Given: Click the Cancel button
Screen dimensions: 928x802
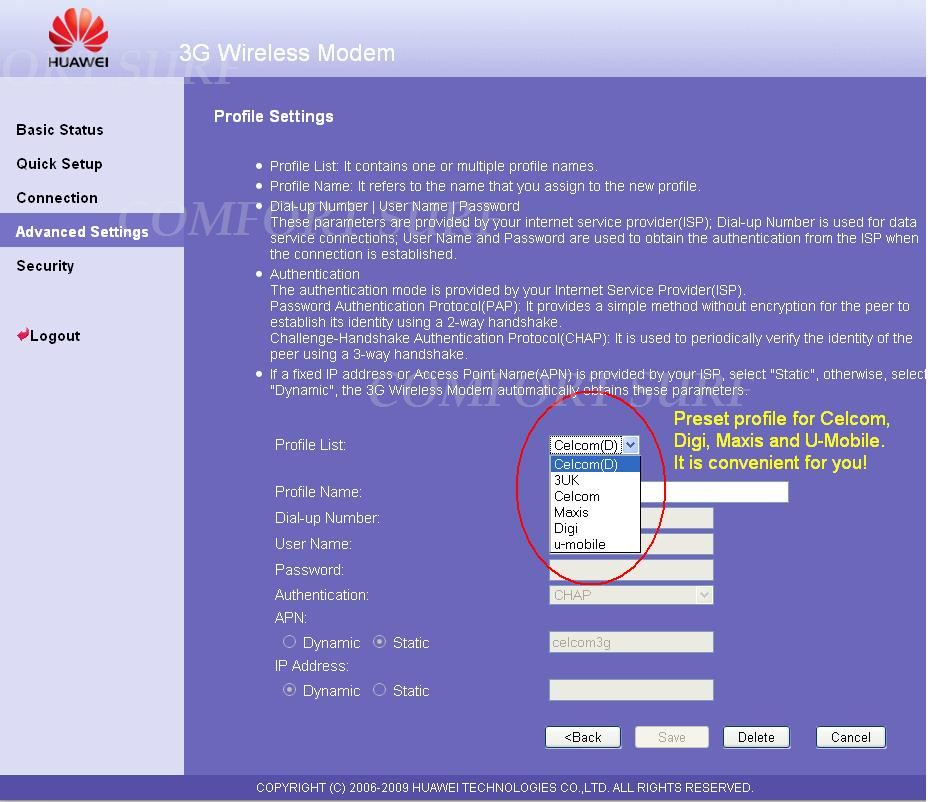Looking at the screenshot, I should tap(850, 737).
